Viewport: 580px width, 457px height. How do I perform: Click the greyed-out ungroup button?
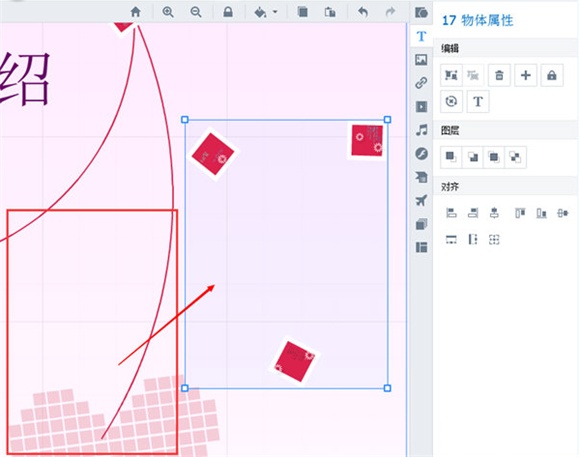[473, 75]
